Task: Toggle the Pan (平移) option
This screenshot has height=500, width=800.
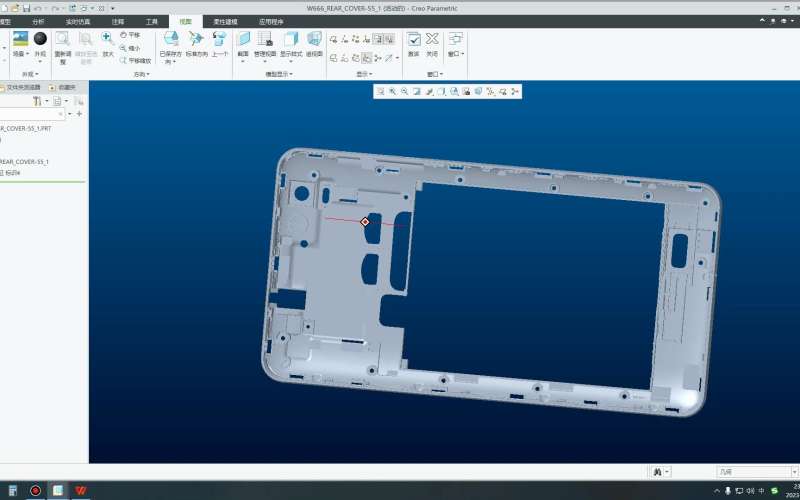Action: tap(129, 34)
